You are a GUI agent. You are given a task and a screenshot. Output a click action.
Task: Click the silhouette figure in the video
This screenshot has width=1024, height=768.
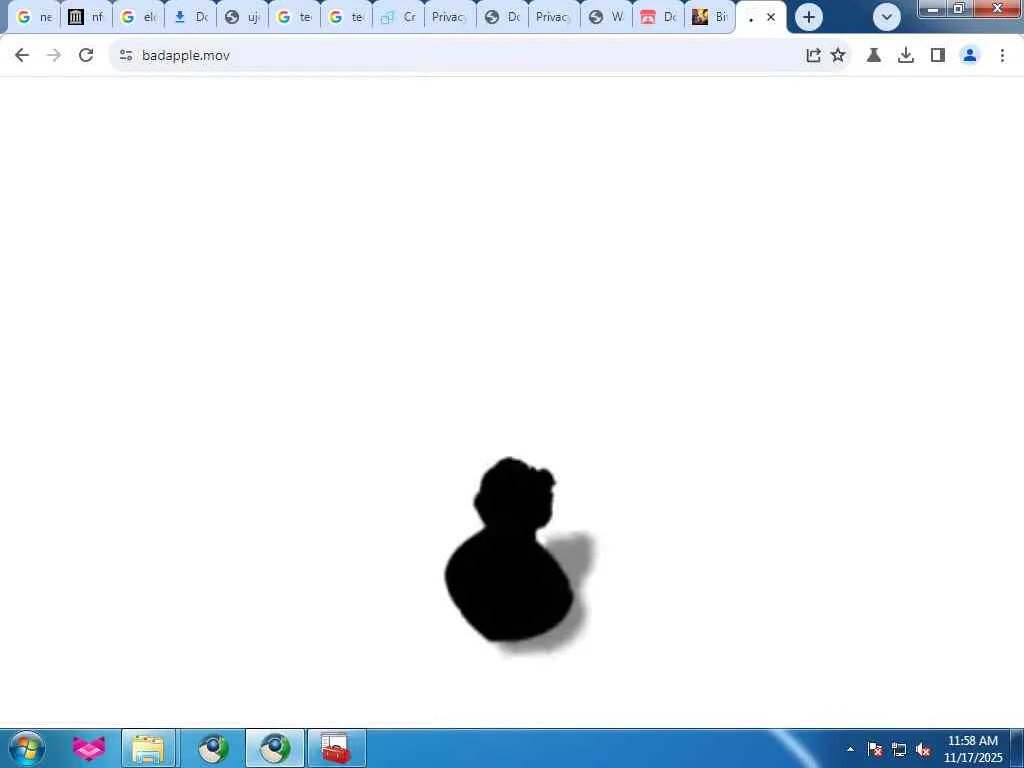pos(511,552)
